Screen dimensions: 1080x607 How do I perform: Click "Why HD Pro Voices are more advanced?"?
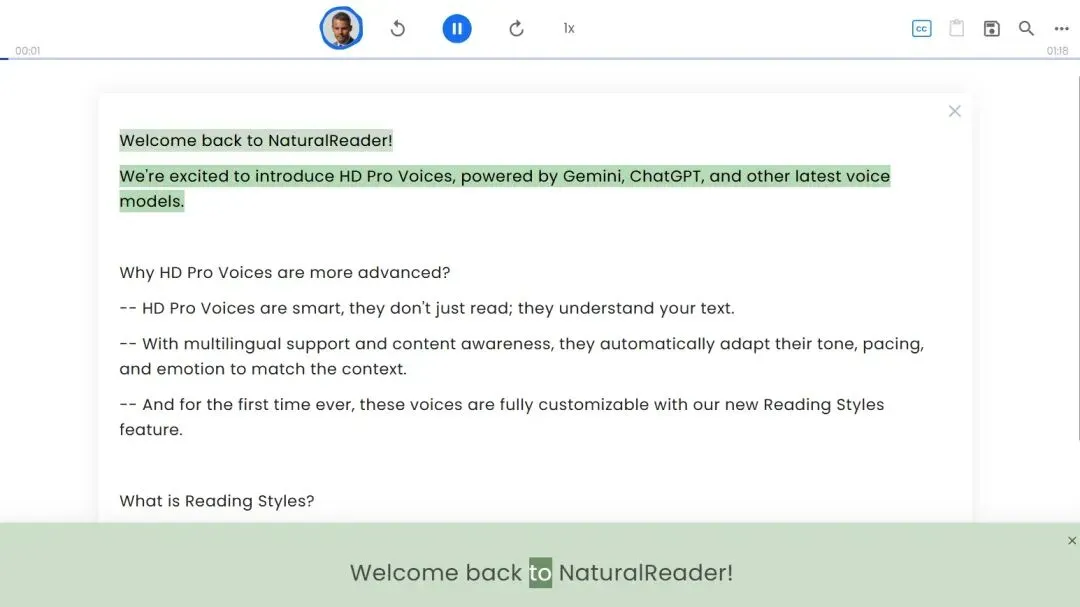[x=284, y=272]
